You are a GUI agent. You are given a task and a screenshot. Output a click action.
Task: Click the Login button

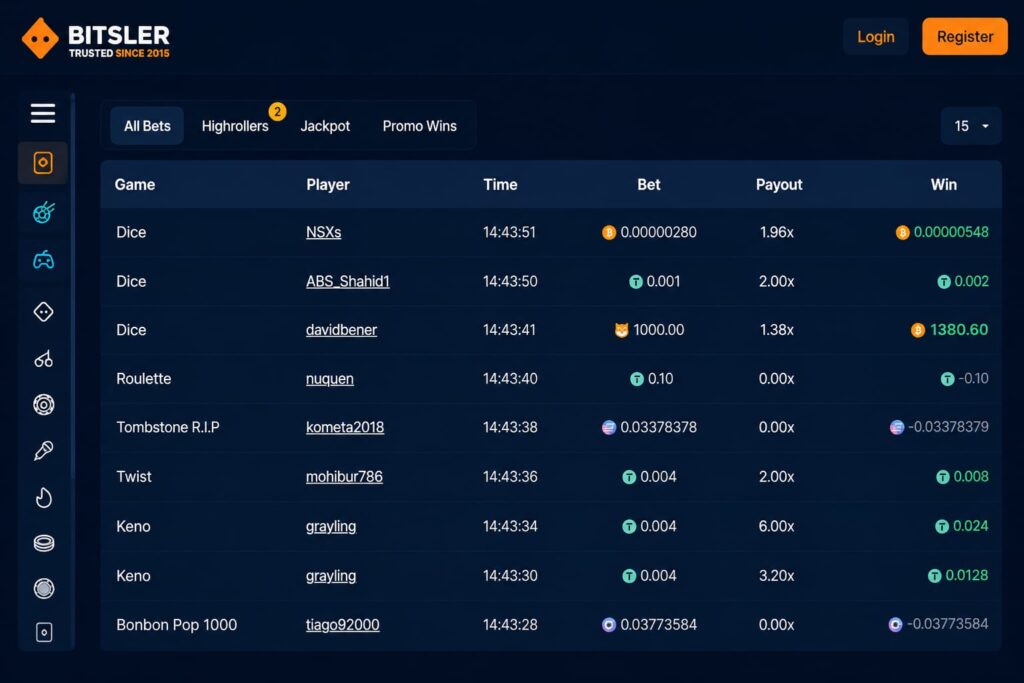point(875,37)
